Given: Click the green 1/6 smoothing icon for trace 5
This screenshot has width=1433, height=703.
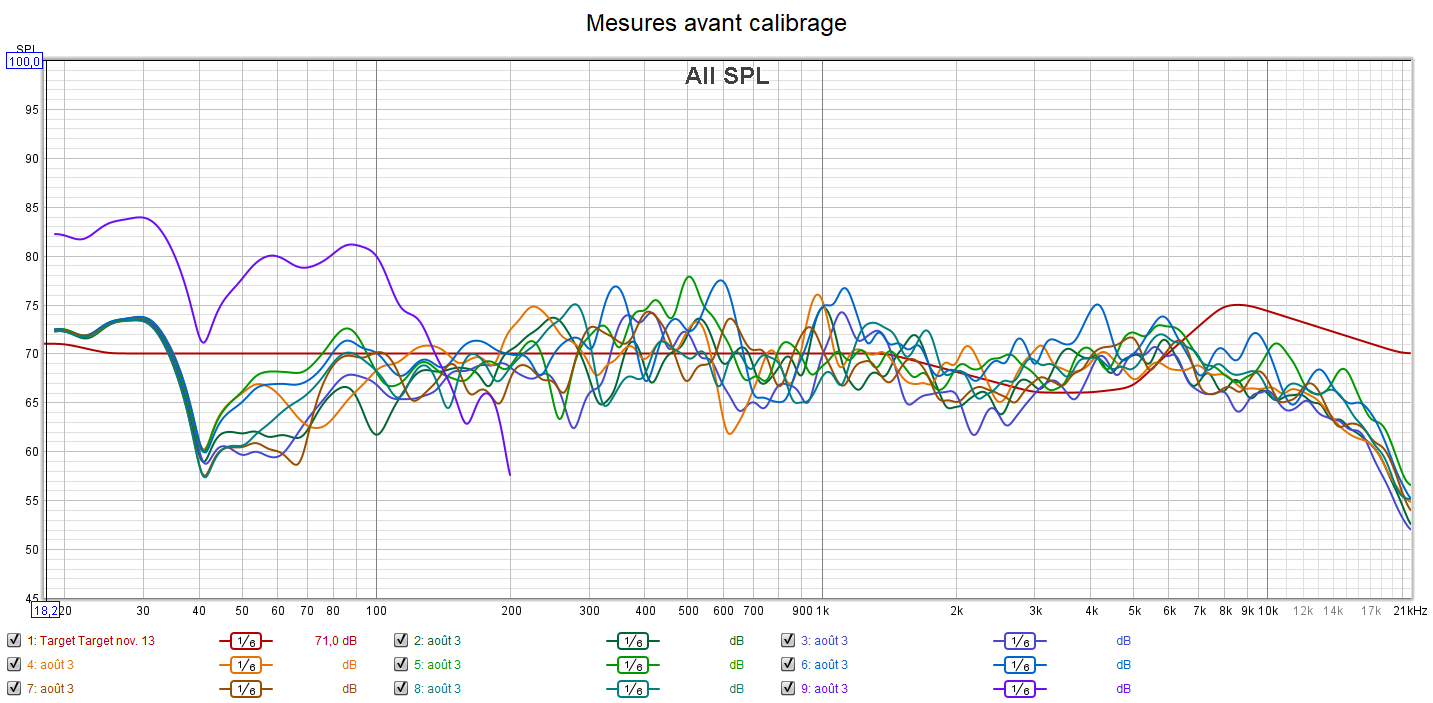Looking at the screenshot, I should point(633,665).
